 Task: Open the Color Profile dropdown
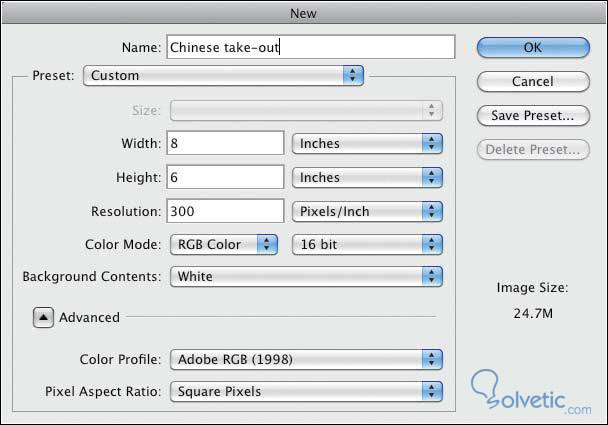click(306, 358)
